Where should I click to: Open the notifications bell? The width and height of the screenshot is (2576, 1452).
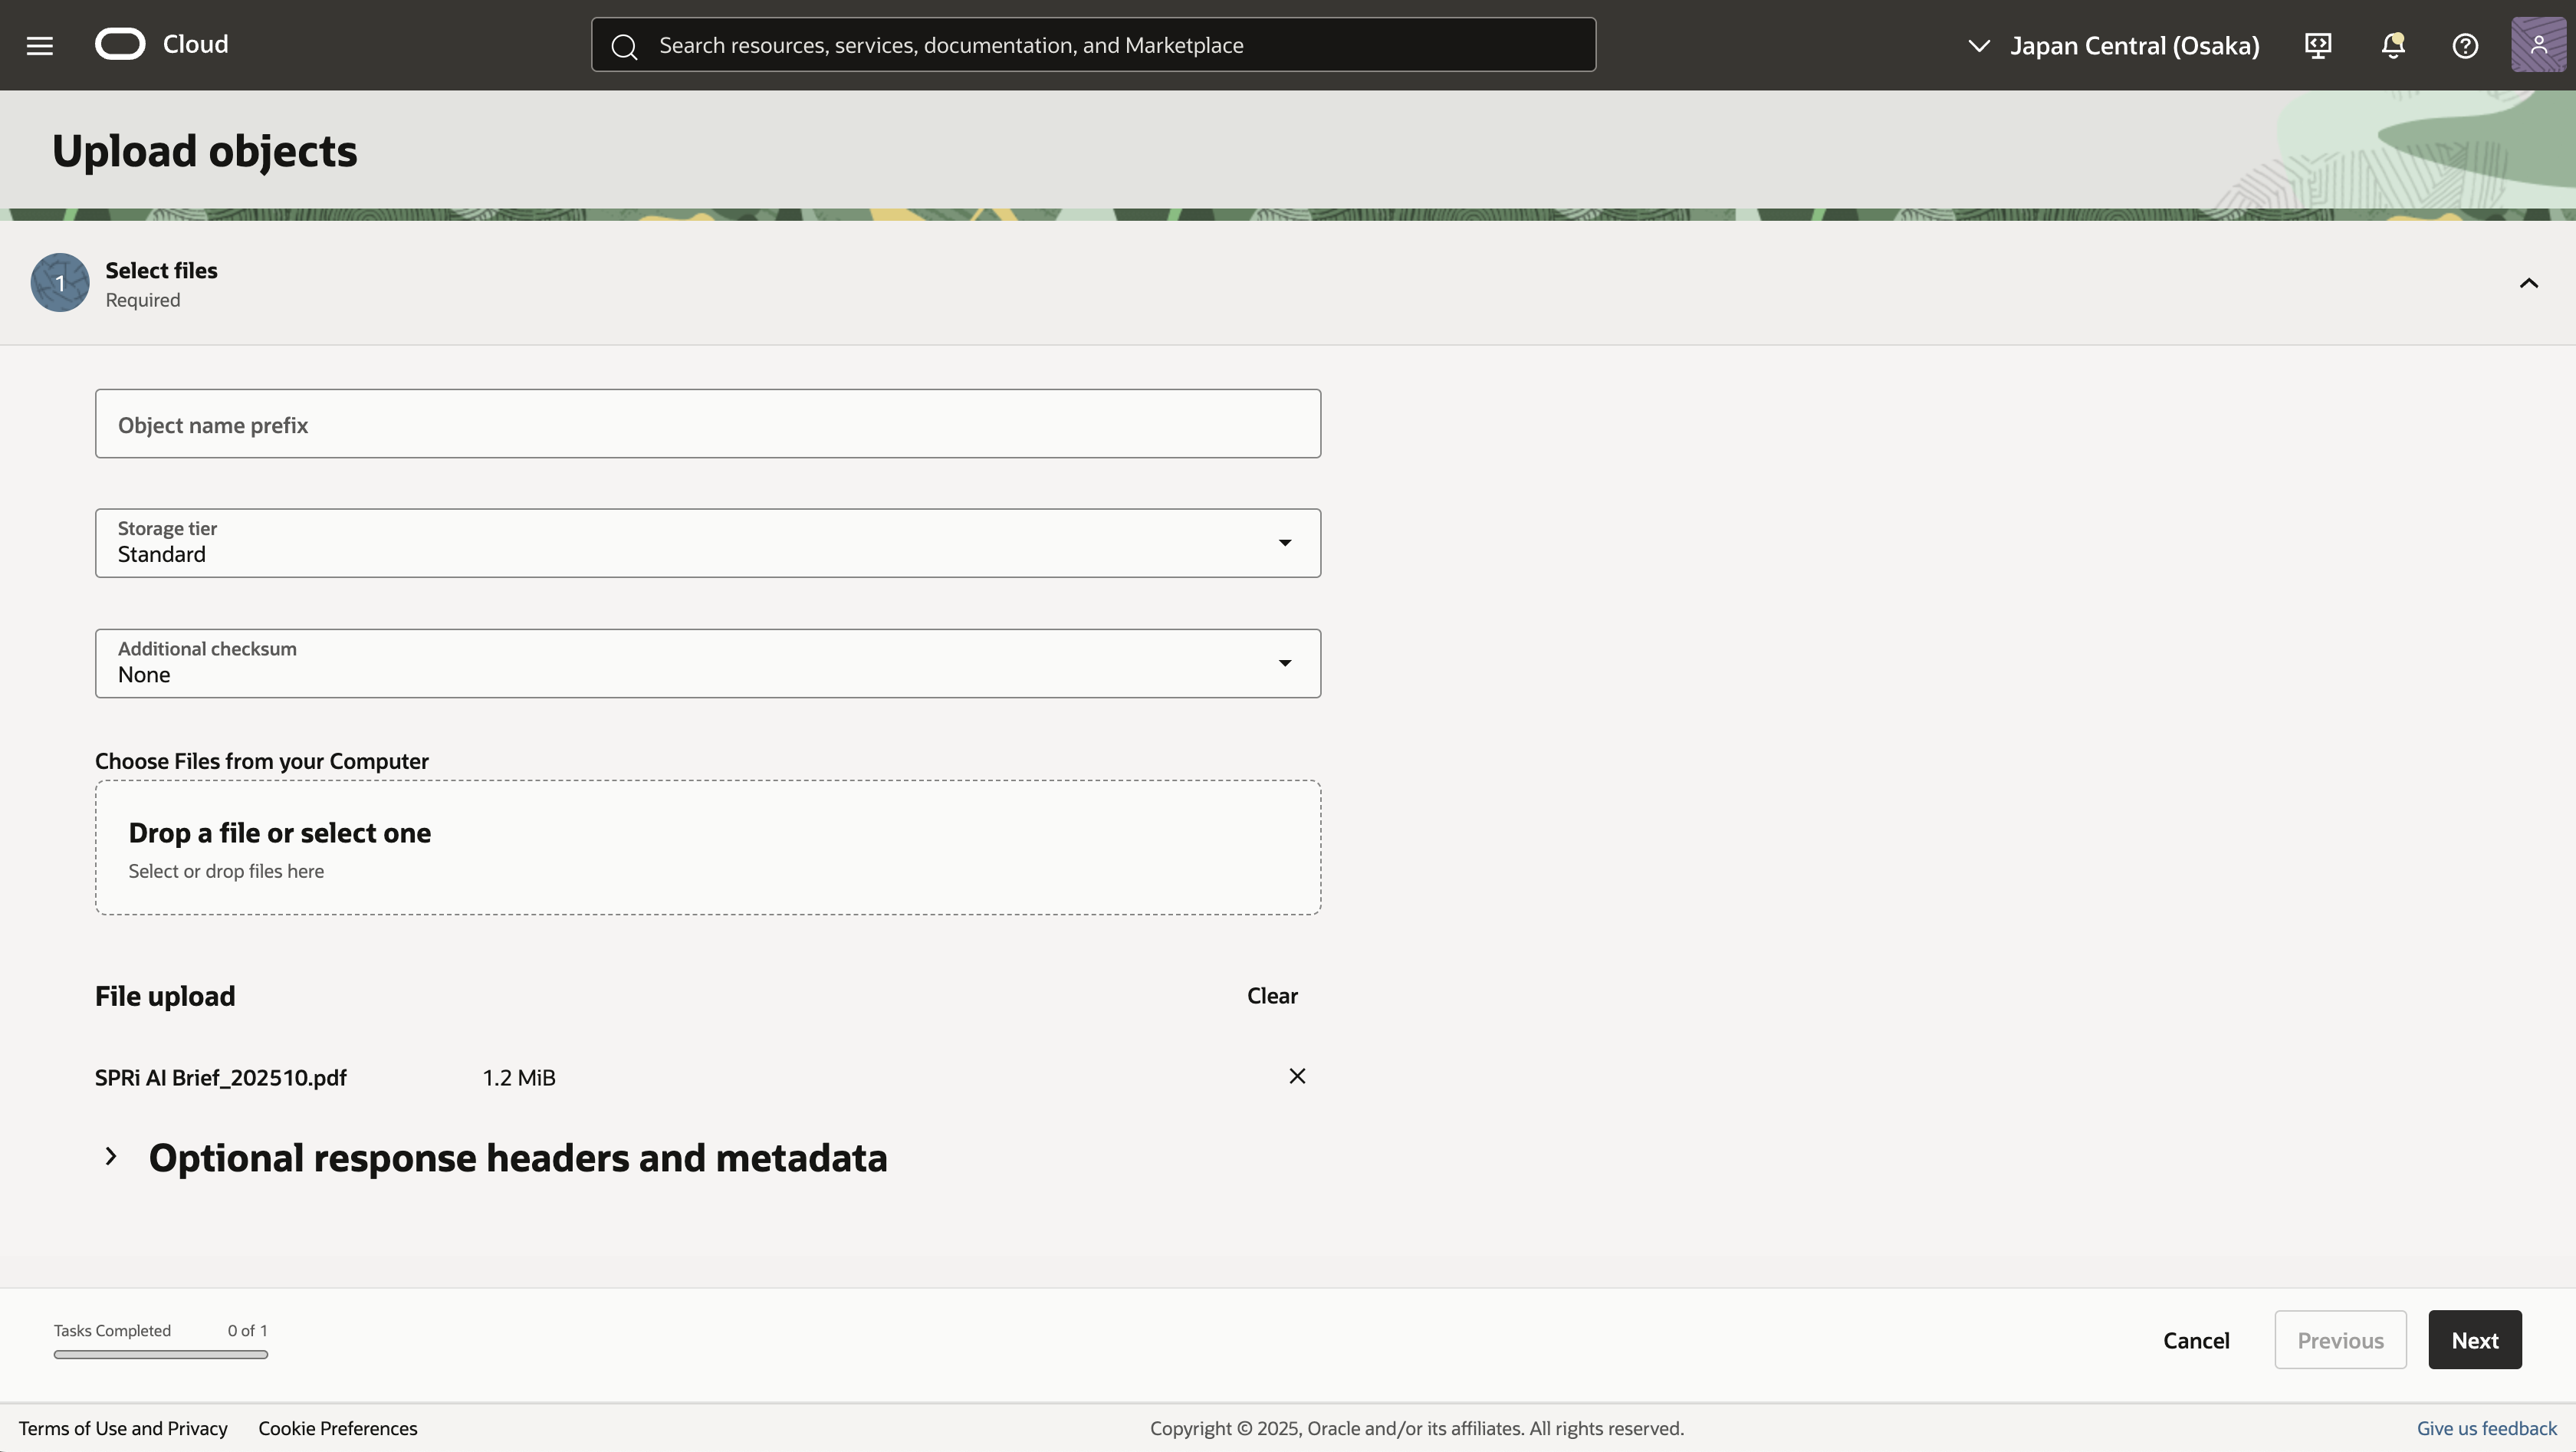tap(2392, 45)
